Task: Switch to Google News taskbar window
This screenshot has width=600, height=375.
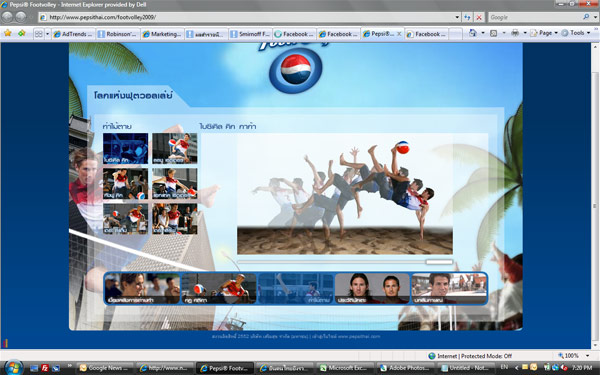Action: click(105, 368)
